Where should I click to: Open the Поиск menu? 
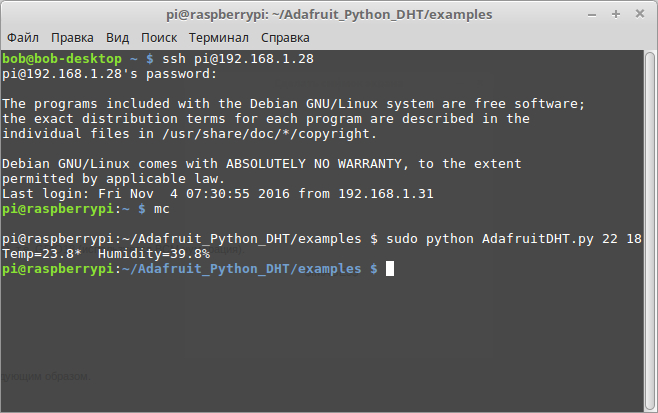tap(159, 38)
